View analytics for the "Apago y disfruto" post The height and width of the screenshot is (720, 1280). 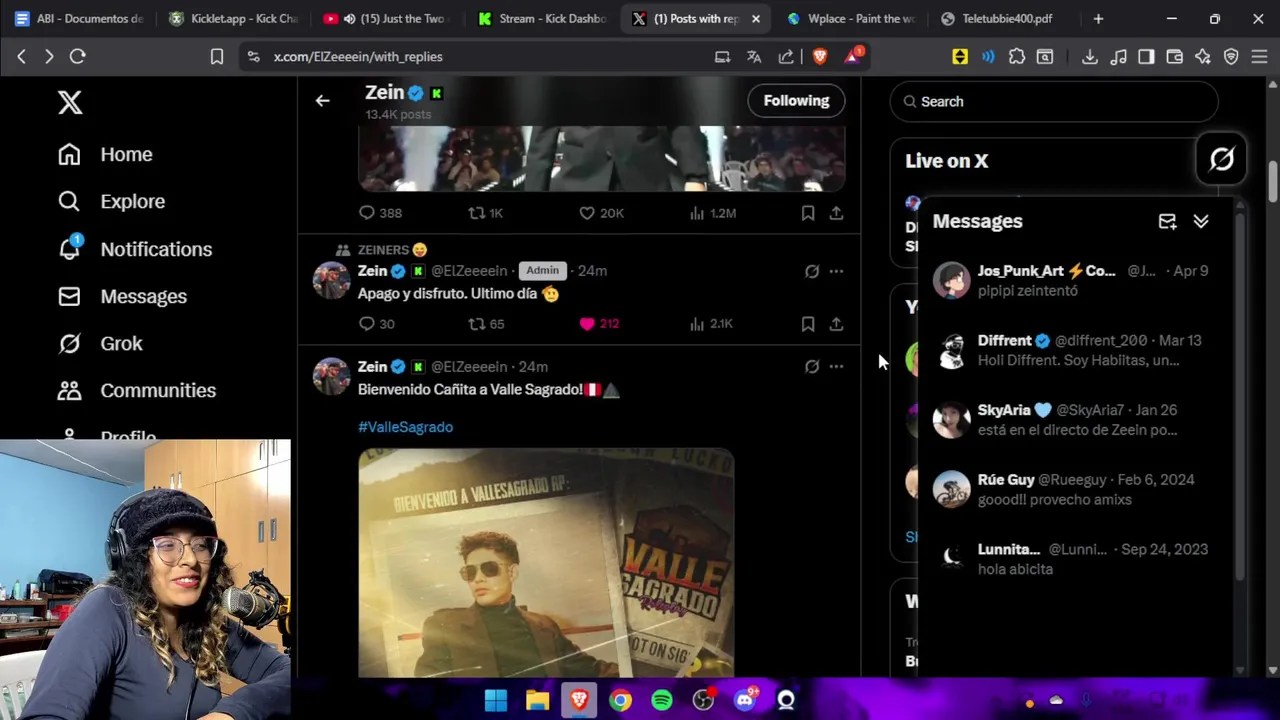(x=711, y=324)
